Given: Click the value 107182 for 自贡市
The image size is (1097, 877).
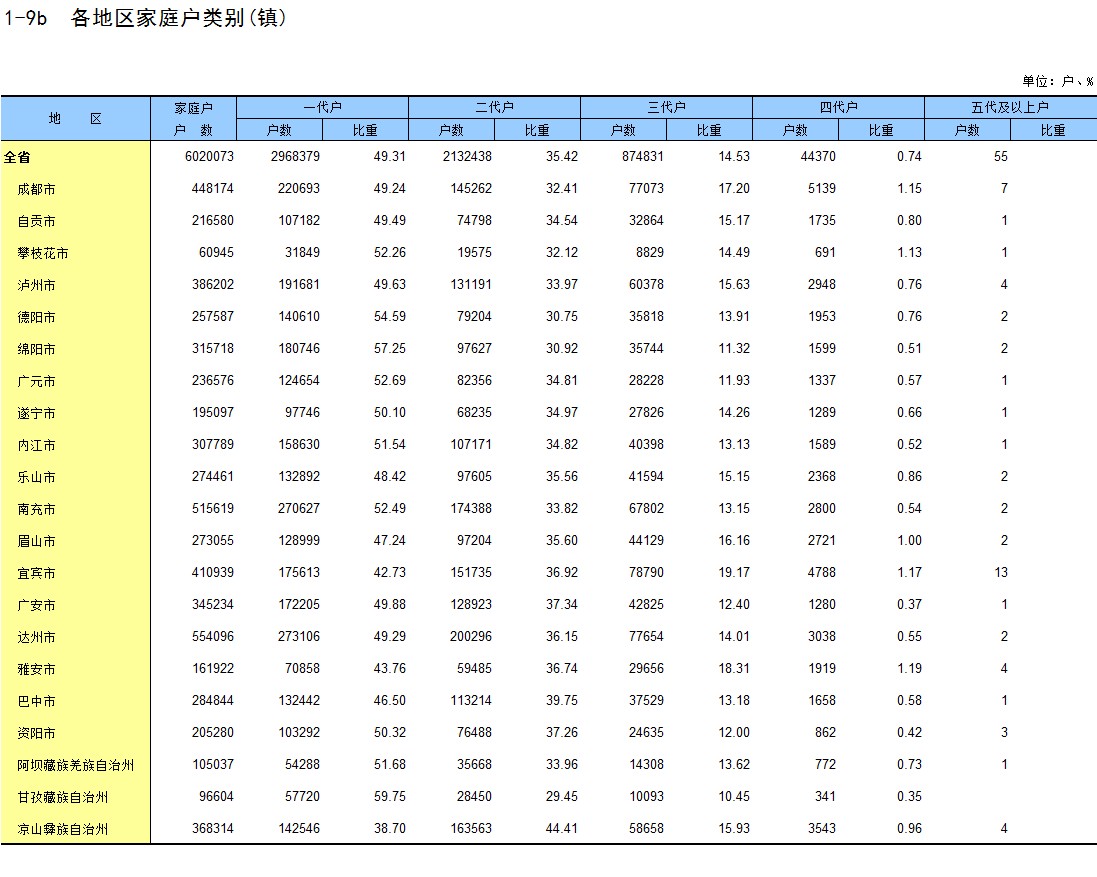Looking at the screenshot, I should tap(299, 221).
